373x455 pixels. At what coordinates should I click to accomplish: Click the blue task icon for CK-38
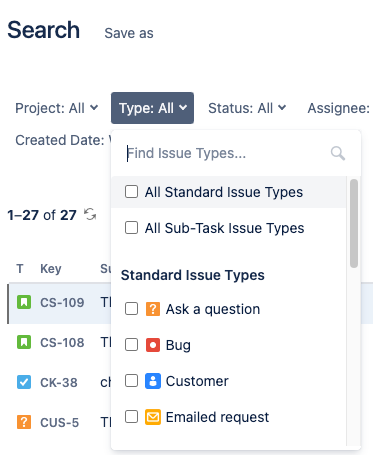pyautogui.click(x=24, y=382)
